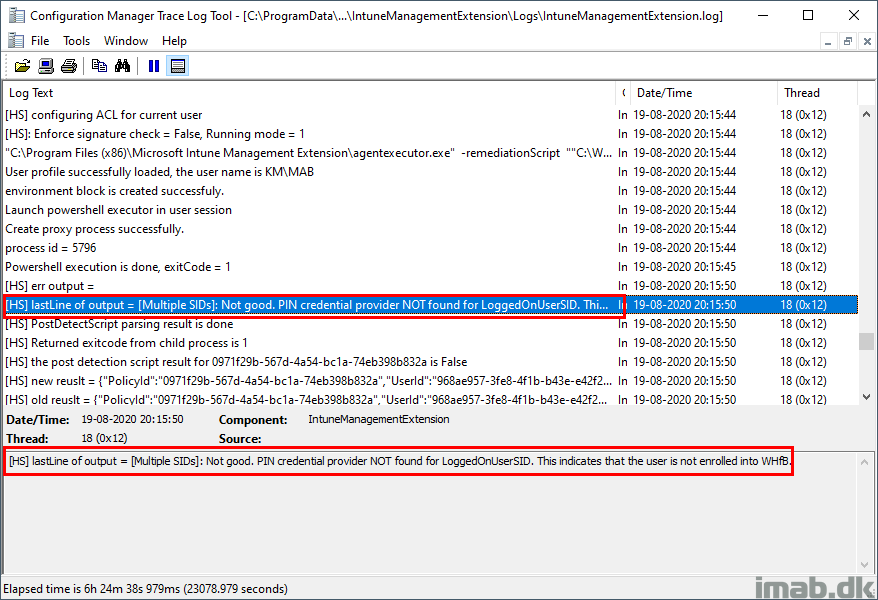The image size is (878, 600).
Task: Click the log list scrollbar thumb
Action: [x=866, y=341]
